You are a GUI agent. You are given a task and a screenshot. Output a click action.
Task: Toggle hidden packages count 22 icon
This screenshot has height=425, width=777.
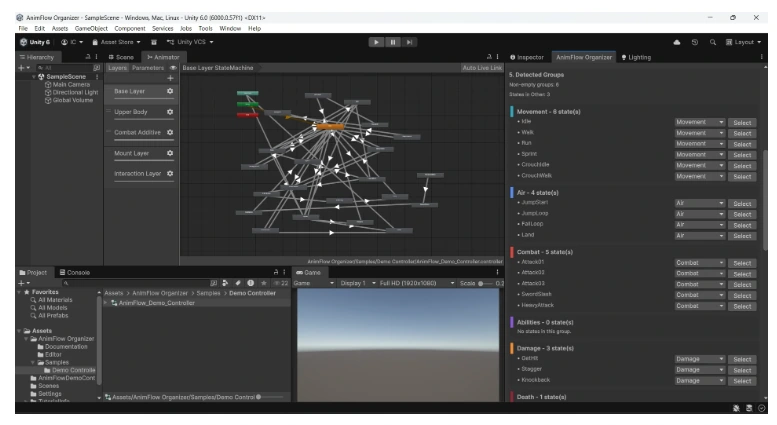tap(281, 283)
